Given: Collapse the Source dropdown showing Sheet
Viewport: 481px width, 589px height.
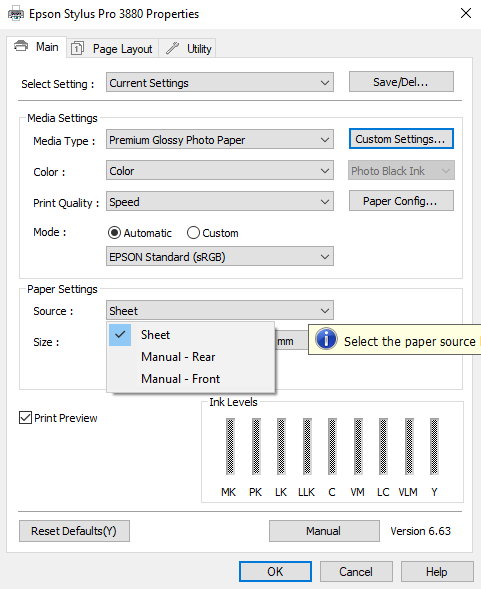Looking at the screenshot, I should click(220, 311).
